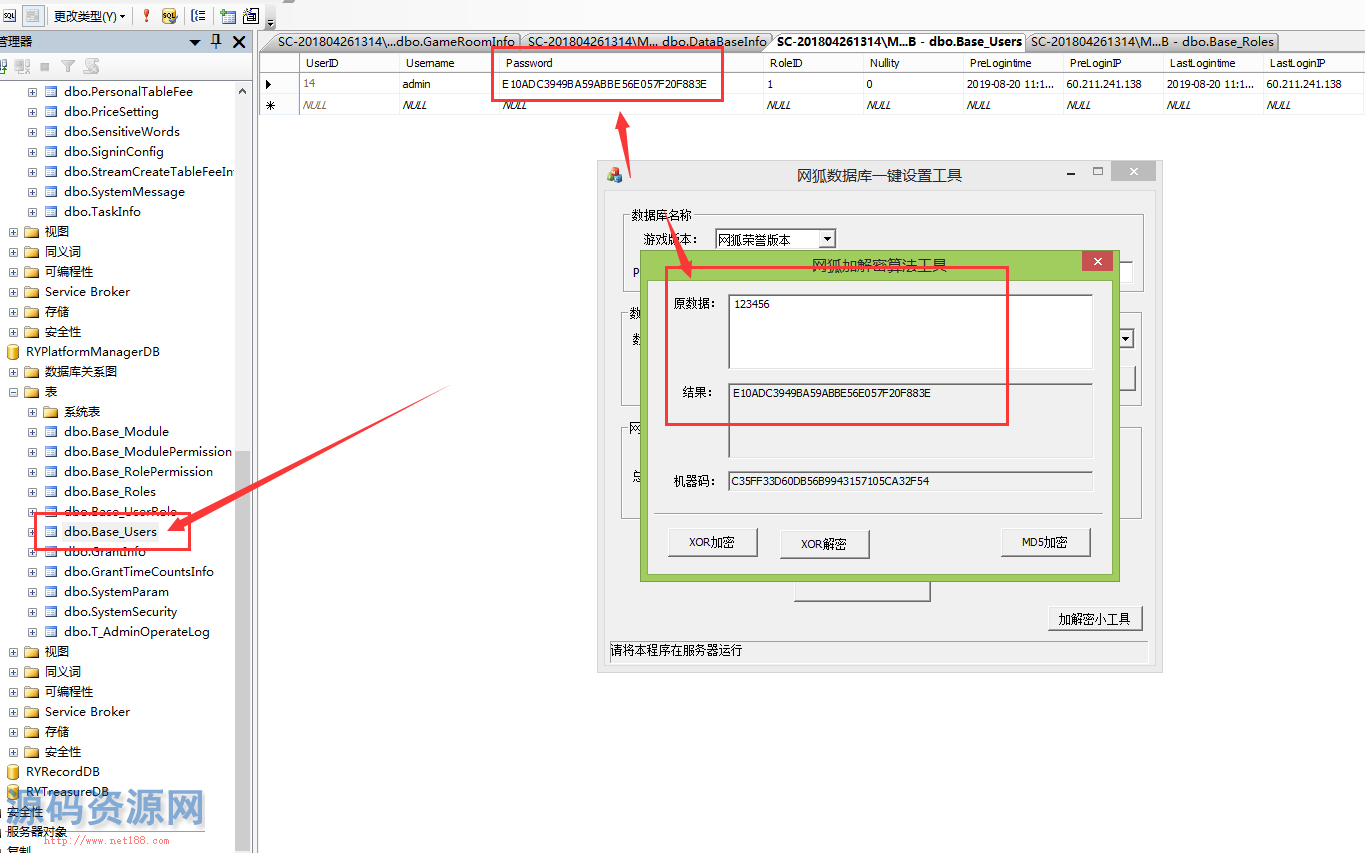Click the Execute SQL red exclamation icon
1365x853 pixels.
[146, 16]
